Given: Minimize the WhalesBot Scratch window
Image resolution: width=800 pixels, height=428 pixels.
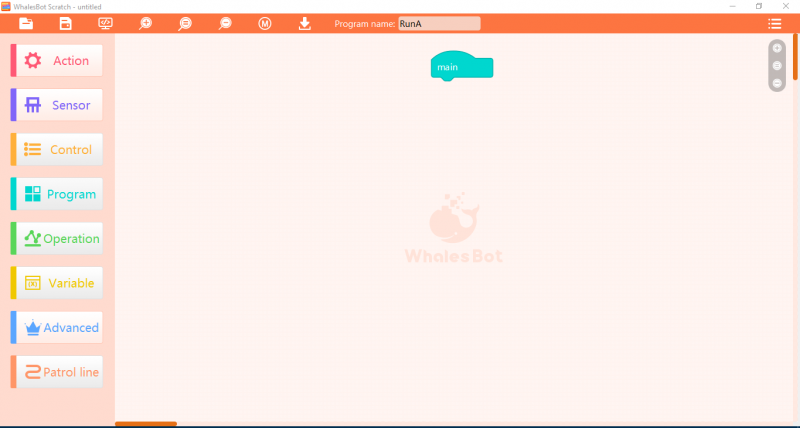Looking at the screenshot, I should pos(733,7).
